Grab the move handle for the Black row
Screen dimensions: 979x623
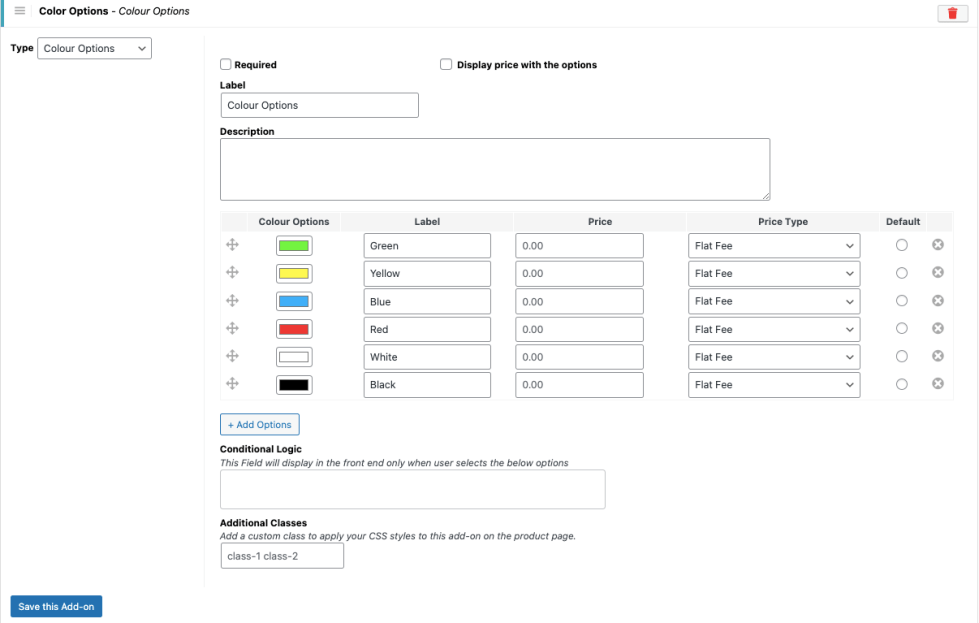click(x=232, y=383)
